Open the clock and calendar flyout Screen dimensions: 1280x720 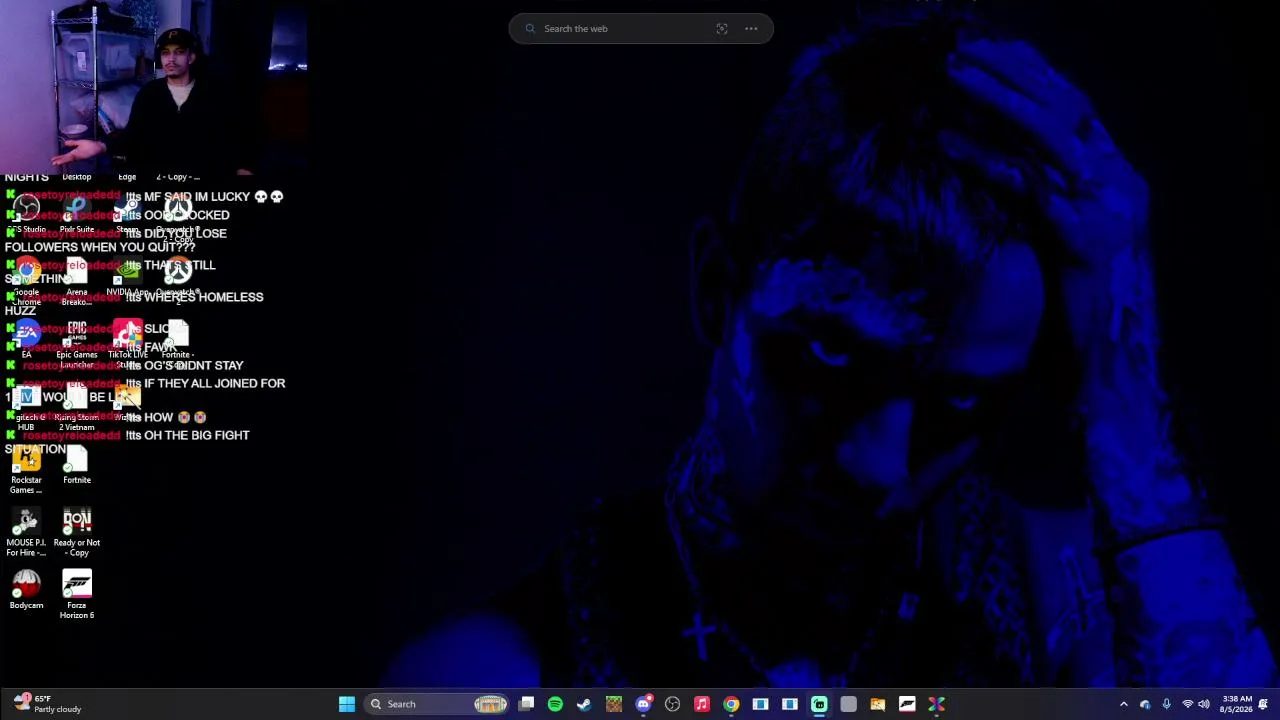pyautogui.click(x=1237, y=704)
